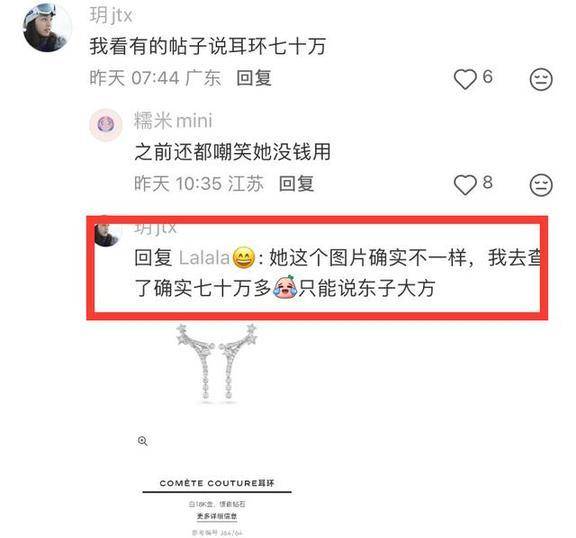Open the 糯米mini username link
The image size is (576, 538).
173,120
